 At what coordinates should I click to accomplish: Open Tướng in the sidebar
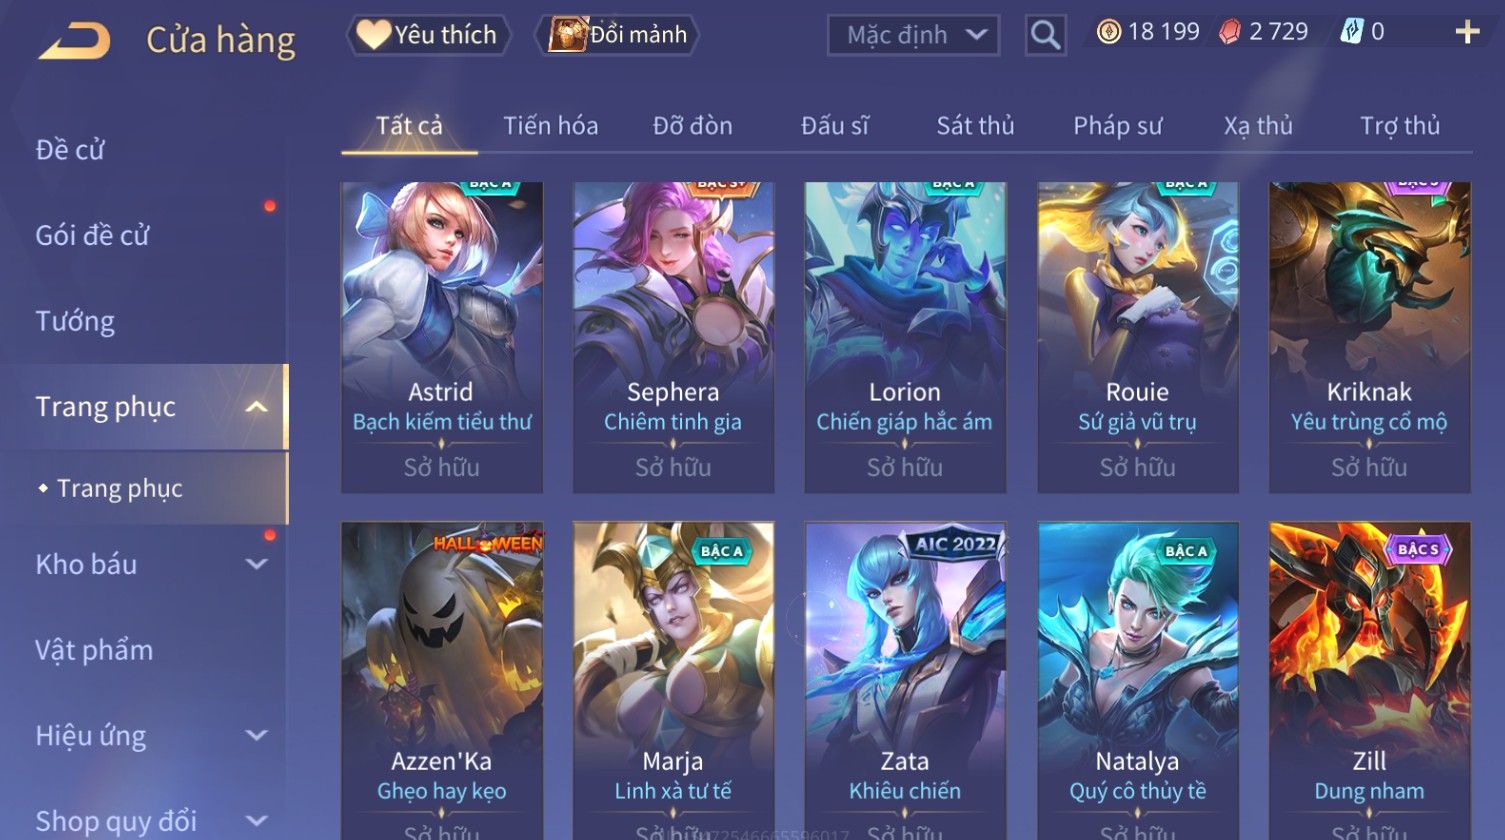click(x=75, y=321)
